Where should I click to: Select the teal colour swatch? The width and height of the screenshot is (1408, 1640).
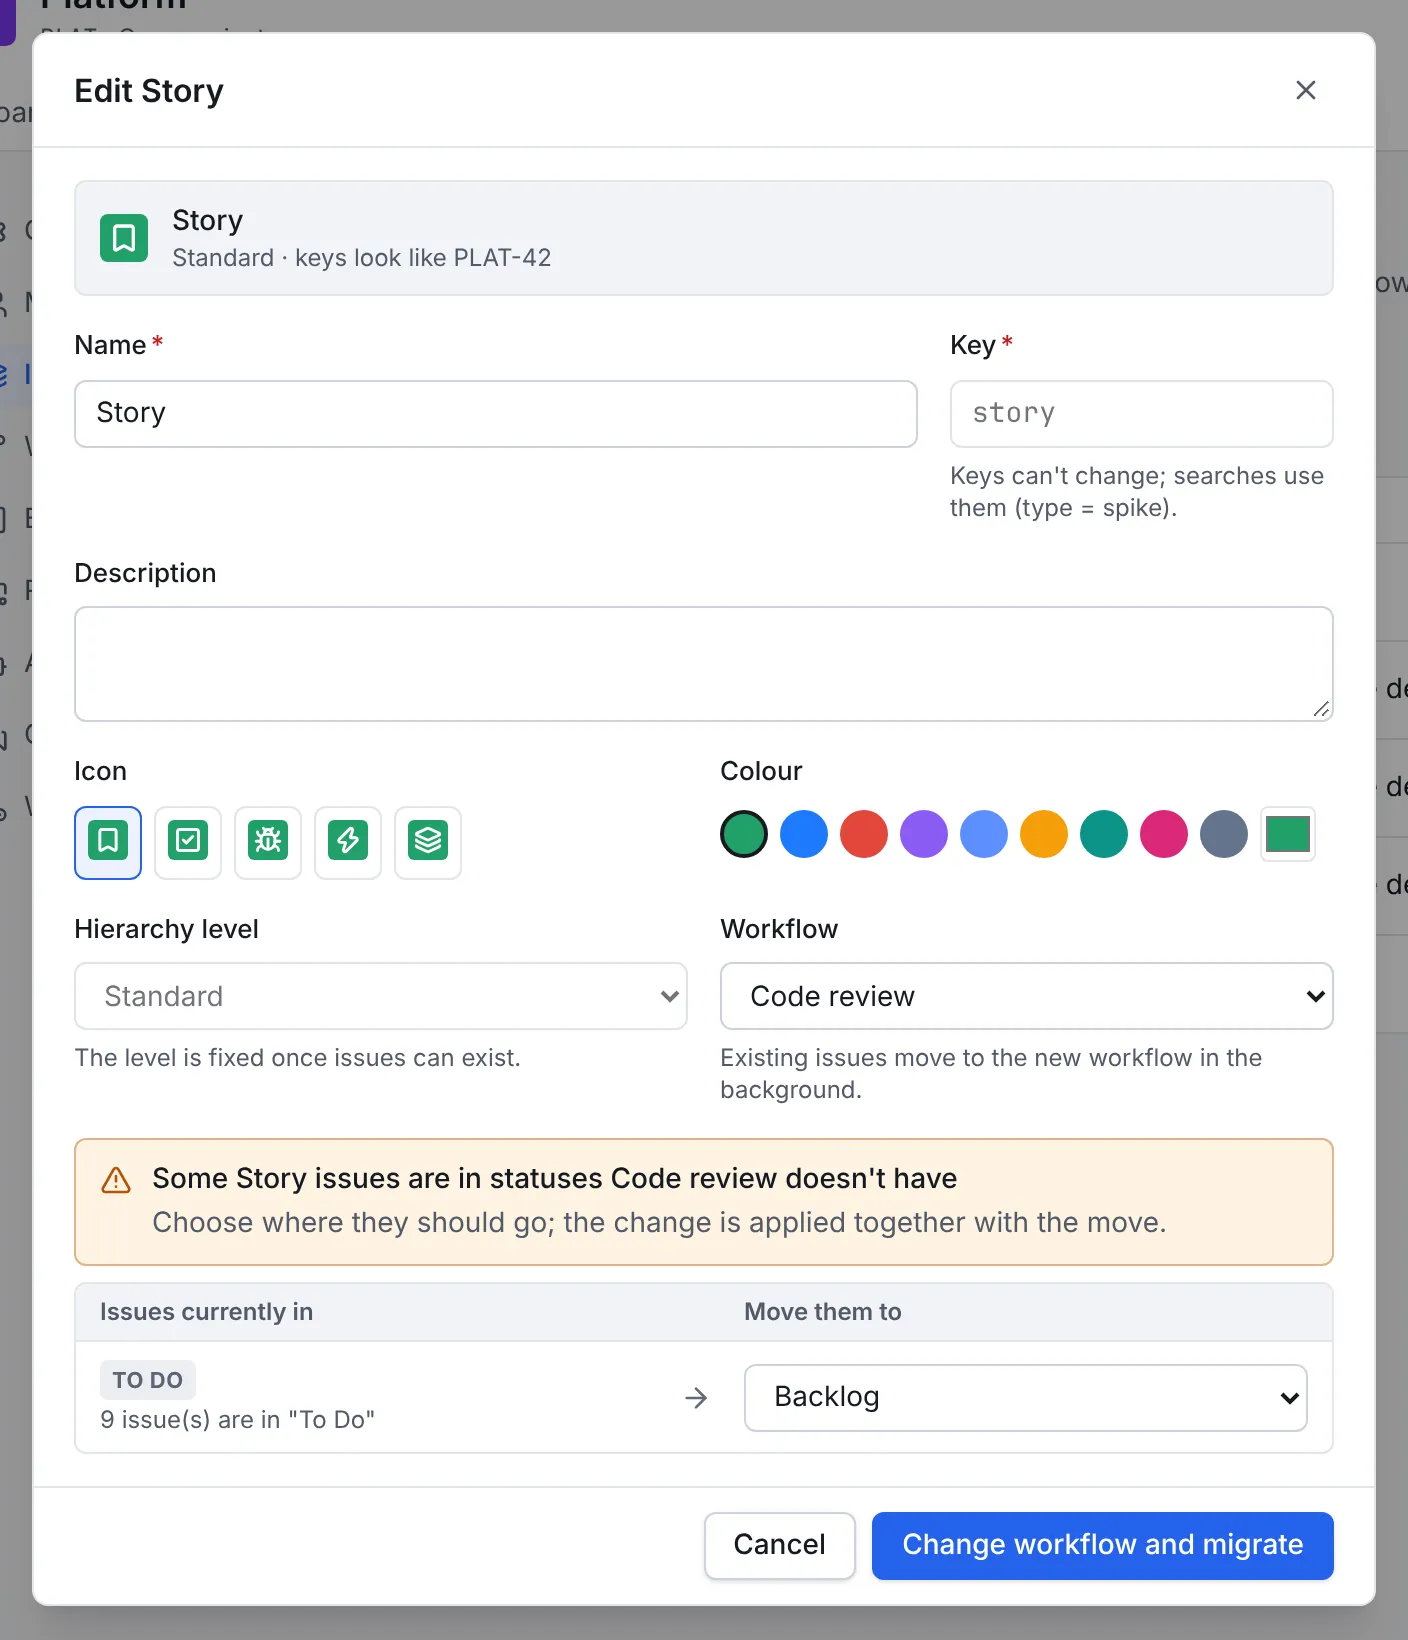tap(1104, 834)
